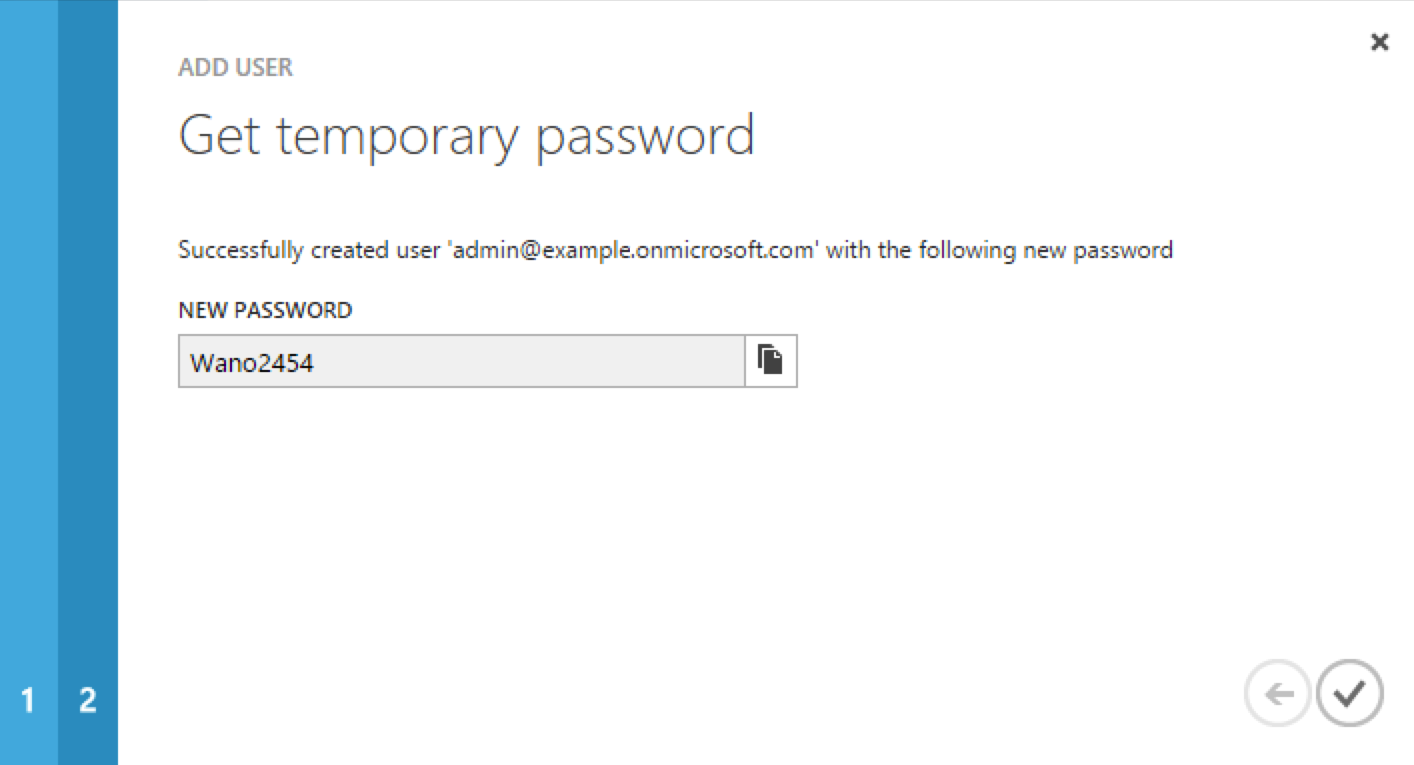Click the light blue step 1 sidebar strip
1414x765 pixels.
(x=29, y=382)
